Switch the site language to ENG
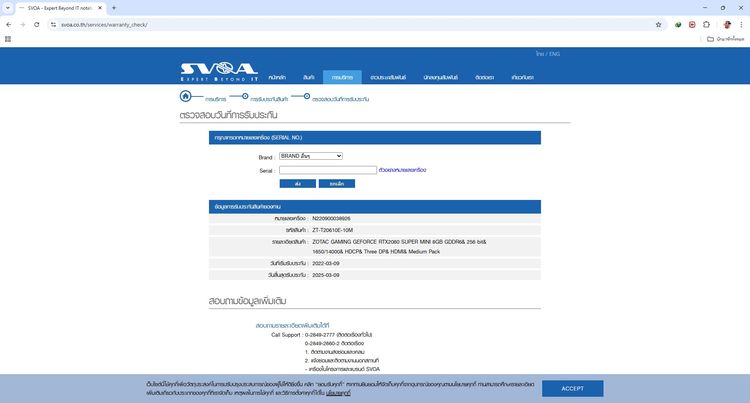The height and width of the screenshot is (403, 750). [x=554, y=53]
